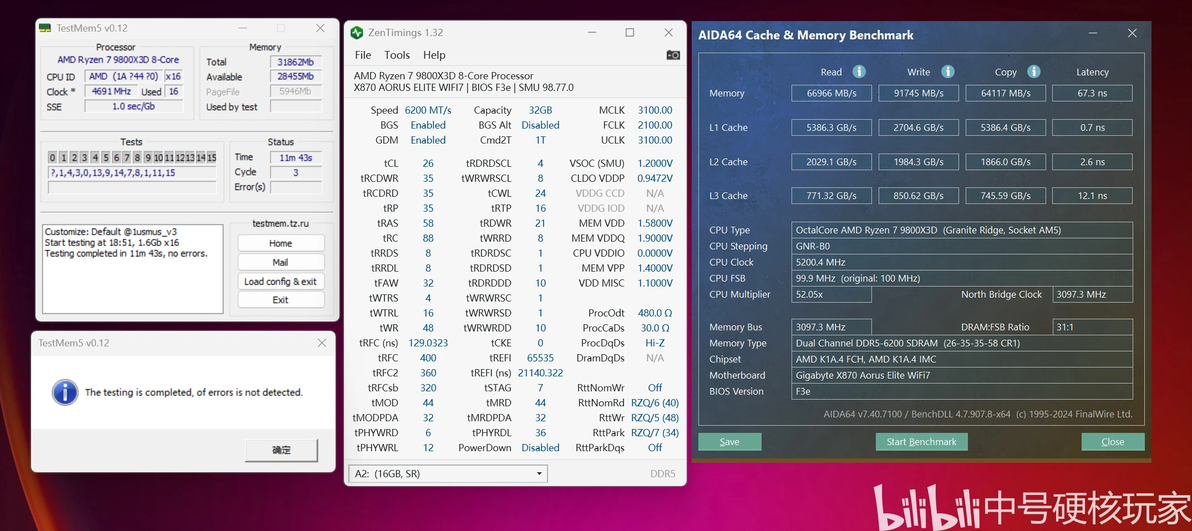Click Load config & exit button

[x=281, y=281]
